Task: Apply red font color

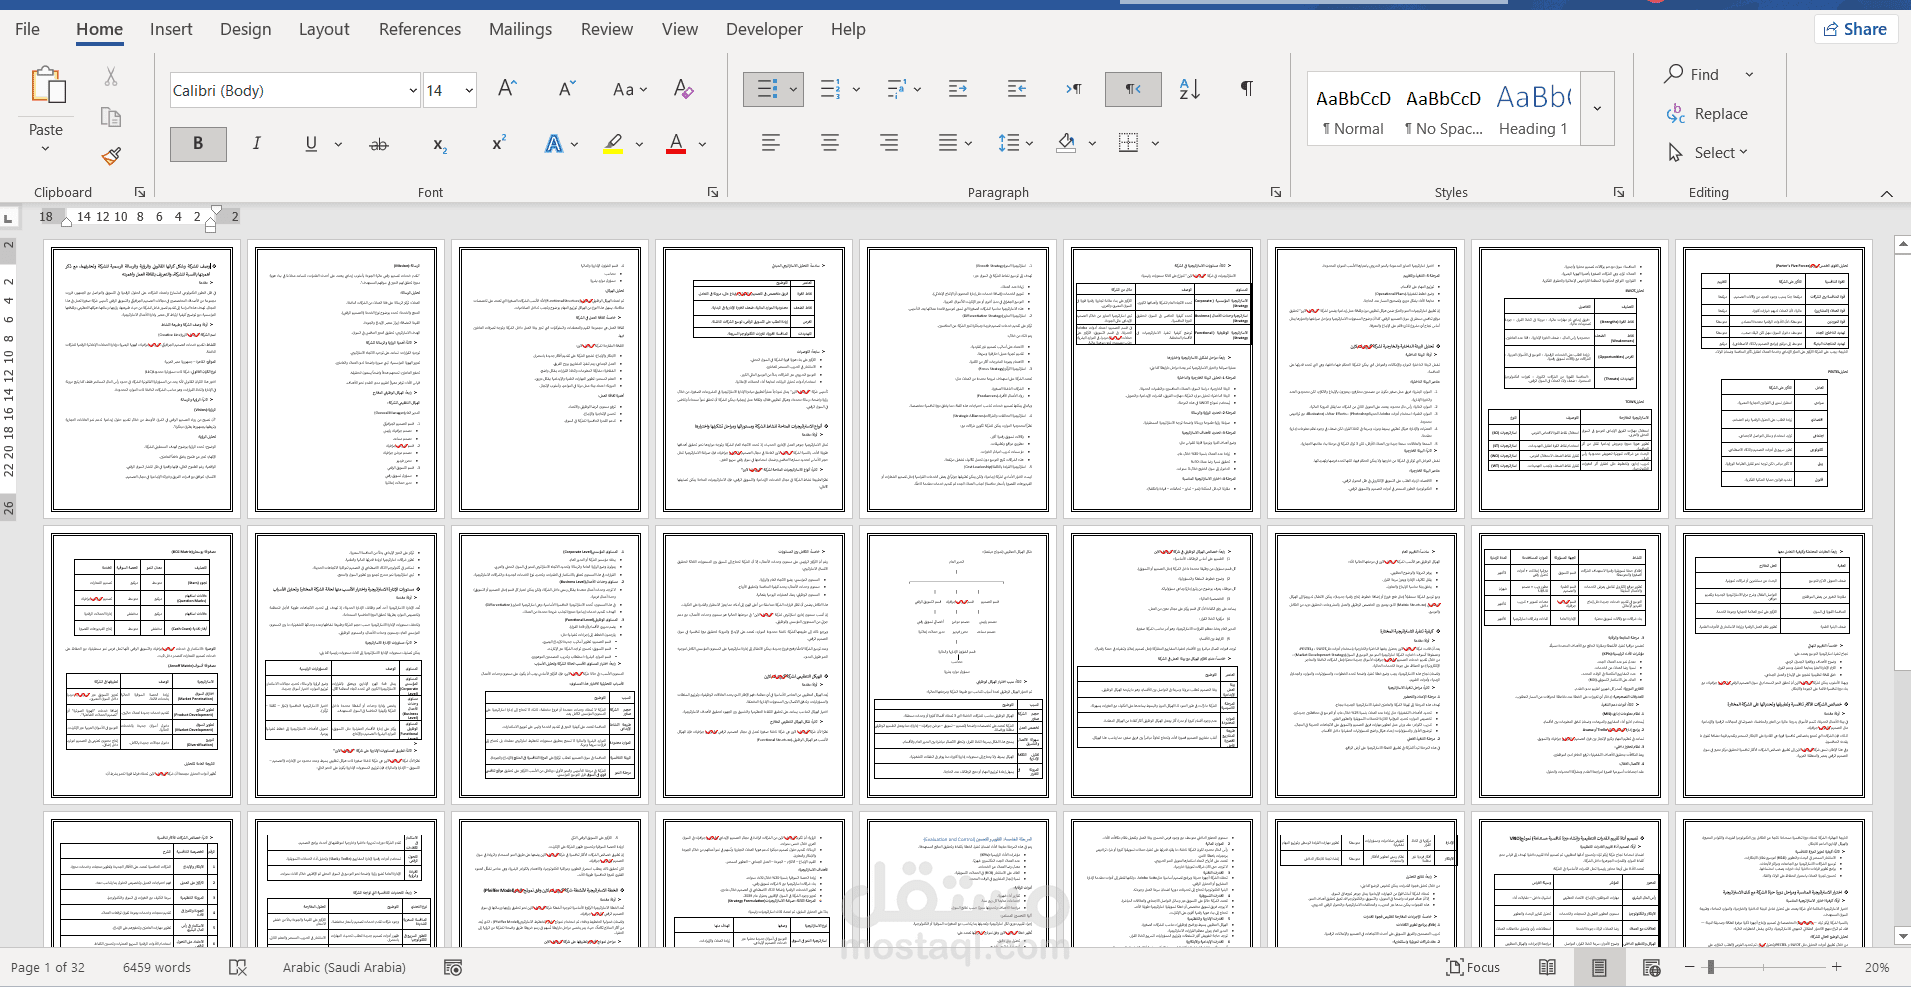Action: tap(676, 144)
